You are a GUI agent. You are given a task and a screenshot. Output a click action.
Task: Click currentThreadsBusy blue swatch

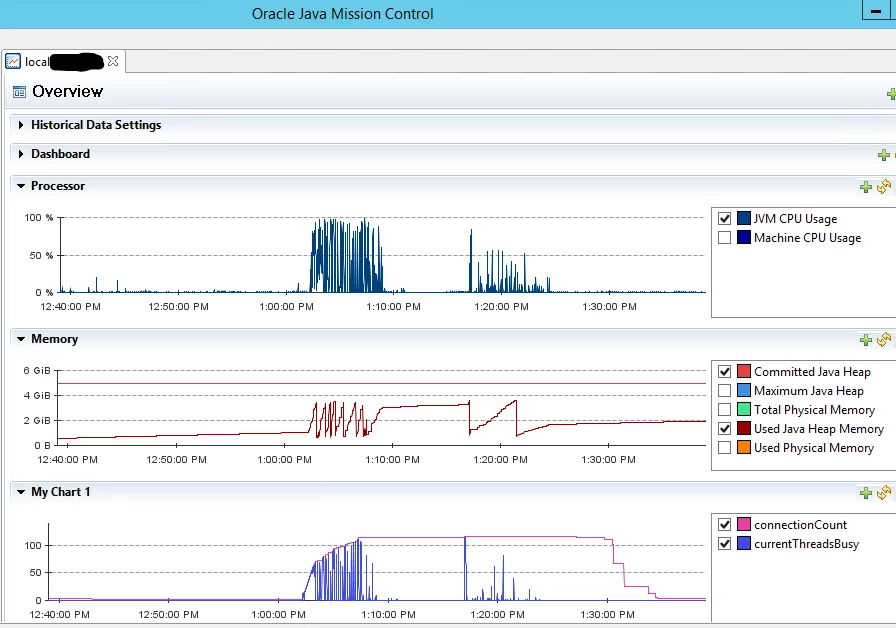(743, 543)
